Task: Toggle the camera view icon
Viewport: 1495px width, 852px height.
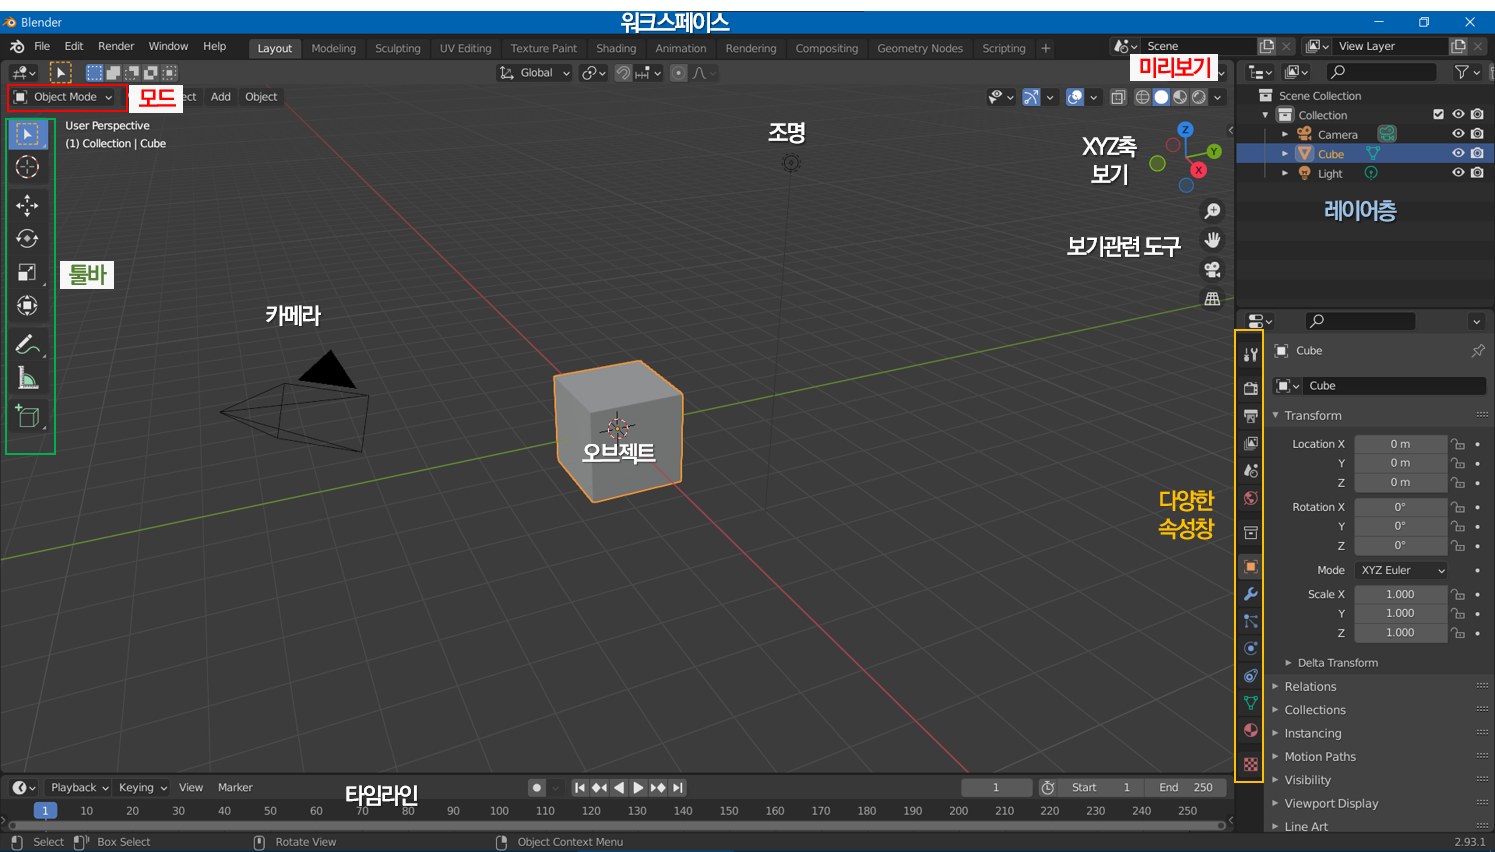Action: [x=1212, y=269]
